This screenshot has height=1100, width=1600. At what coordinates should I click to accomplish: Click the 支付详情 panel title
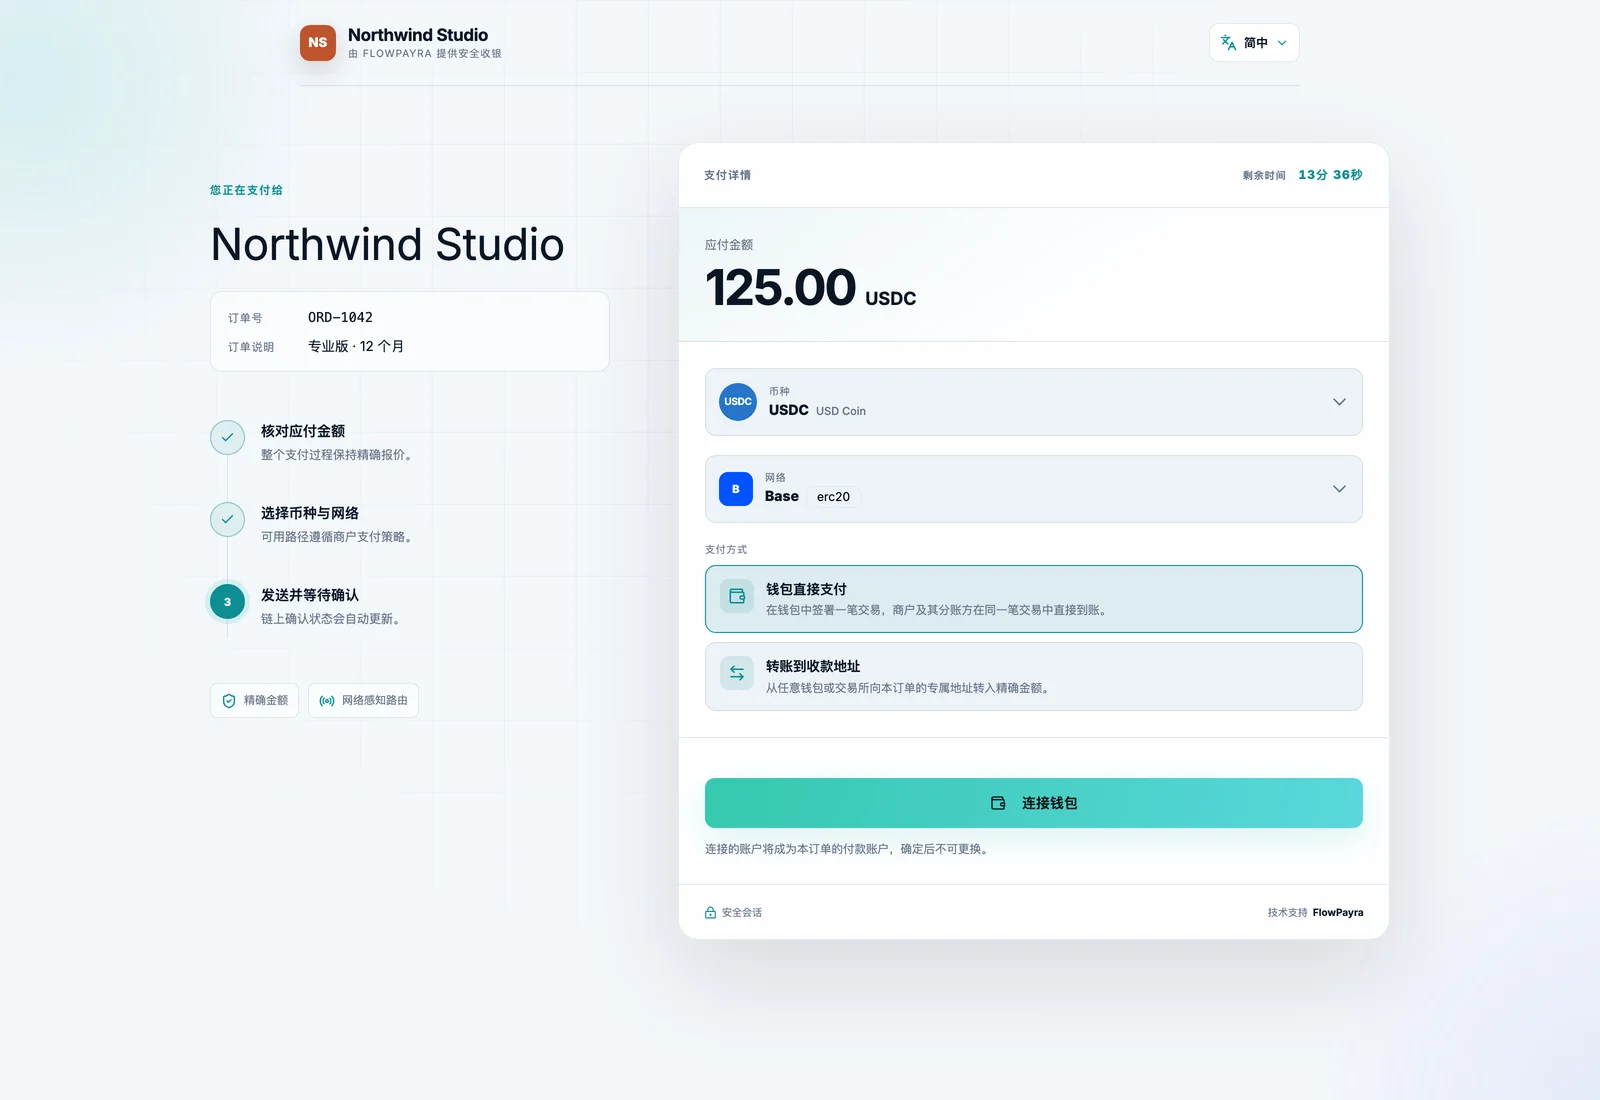pos(728,176)
